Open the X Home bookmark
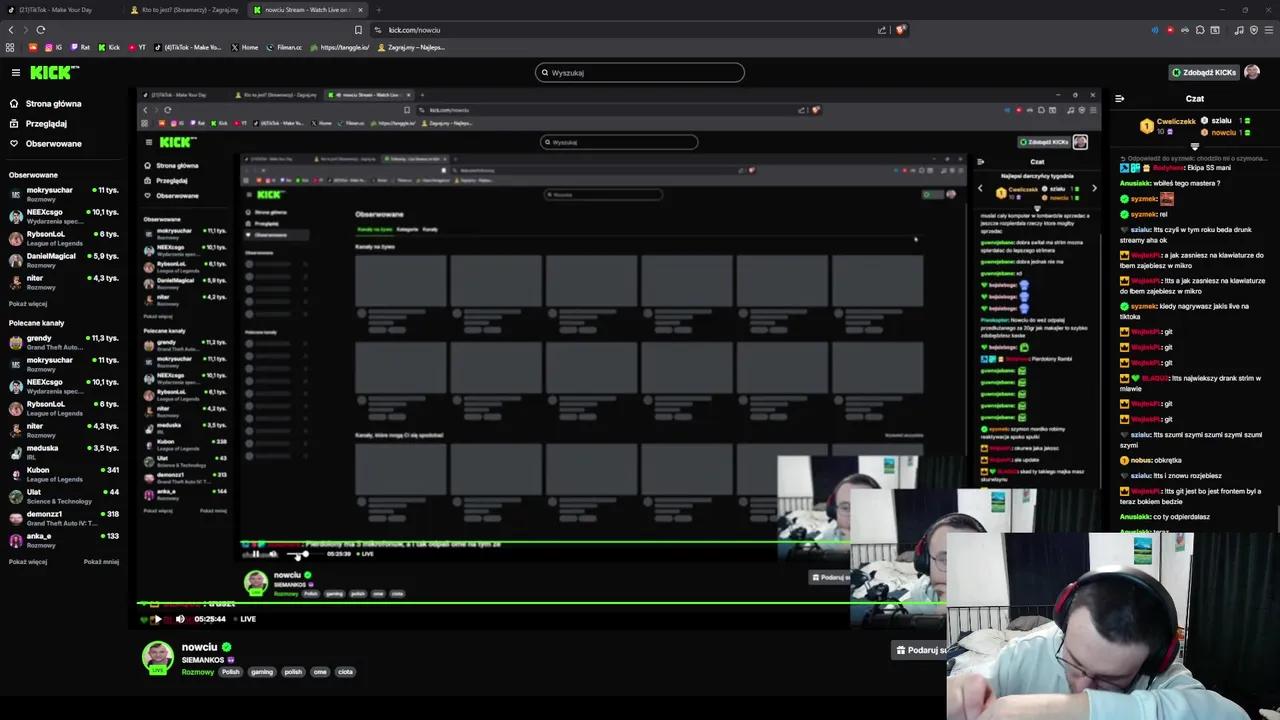 pos(244,47)
